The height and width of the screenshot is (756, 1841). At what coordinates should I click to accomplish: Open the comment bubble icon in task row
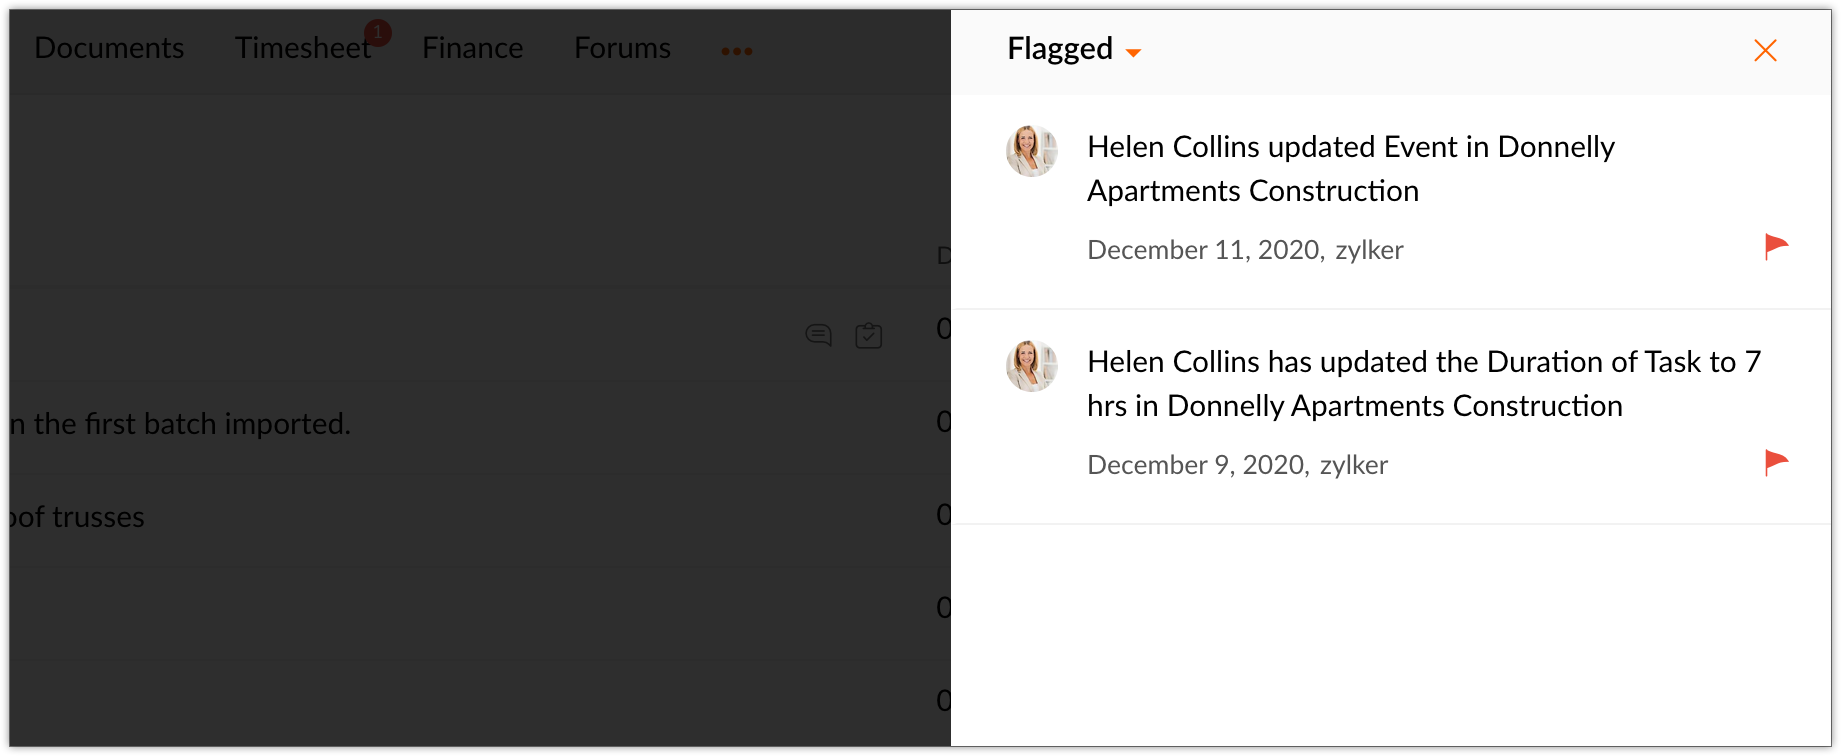(x=818, y=335)
